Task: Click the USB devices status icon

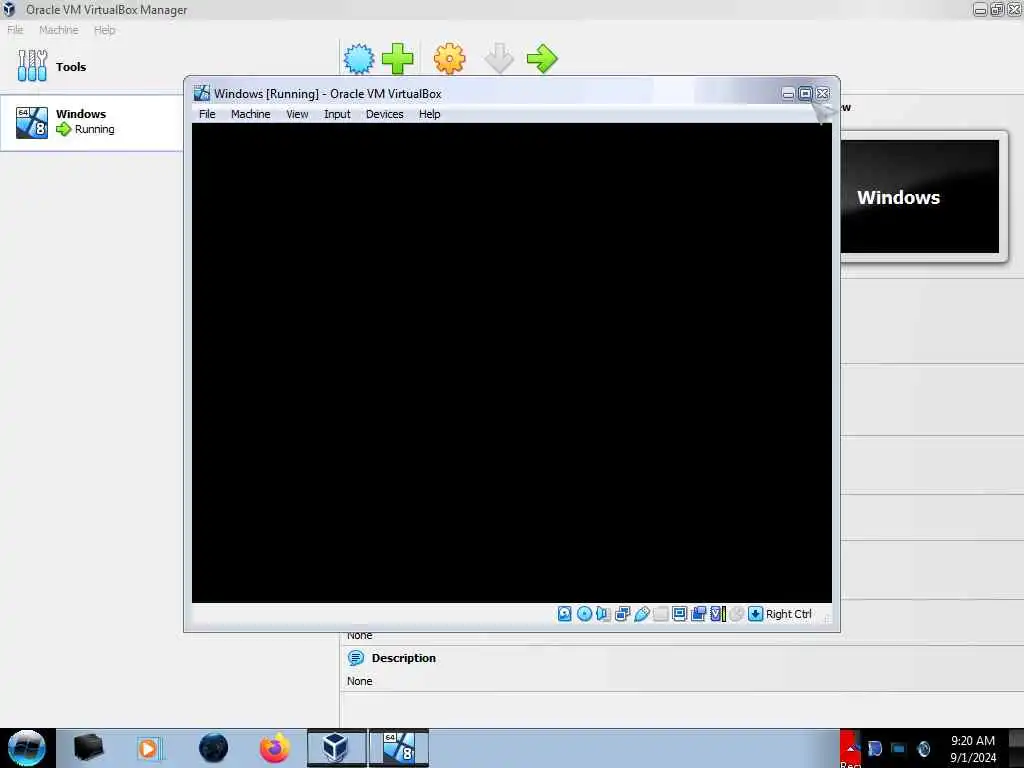Action: coord(642,613)
